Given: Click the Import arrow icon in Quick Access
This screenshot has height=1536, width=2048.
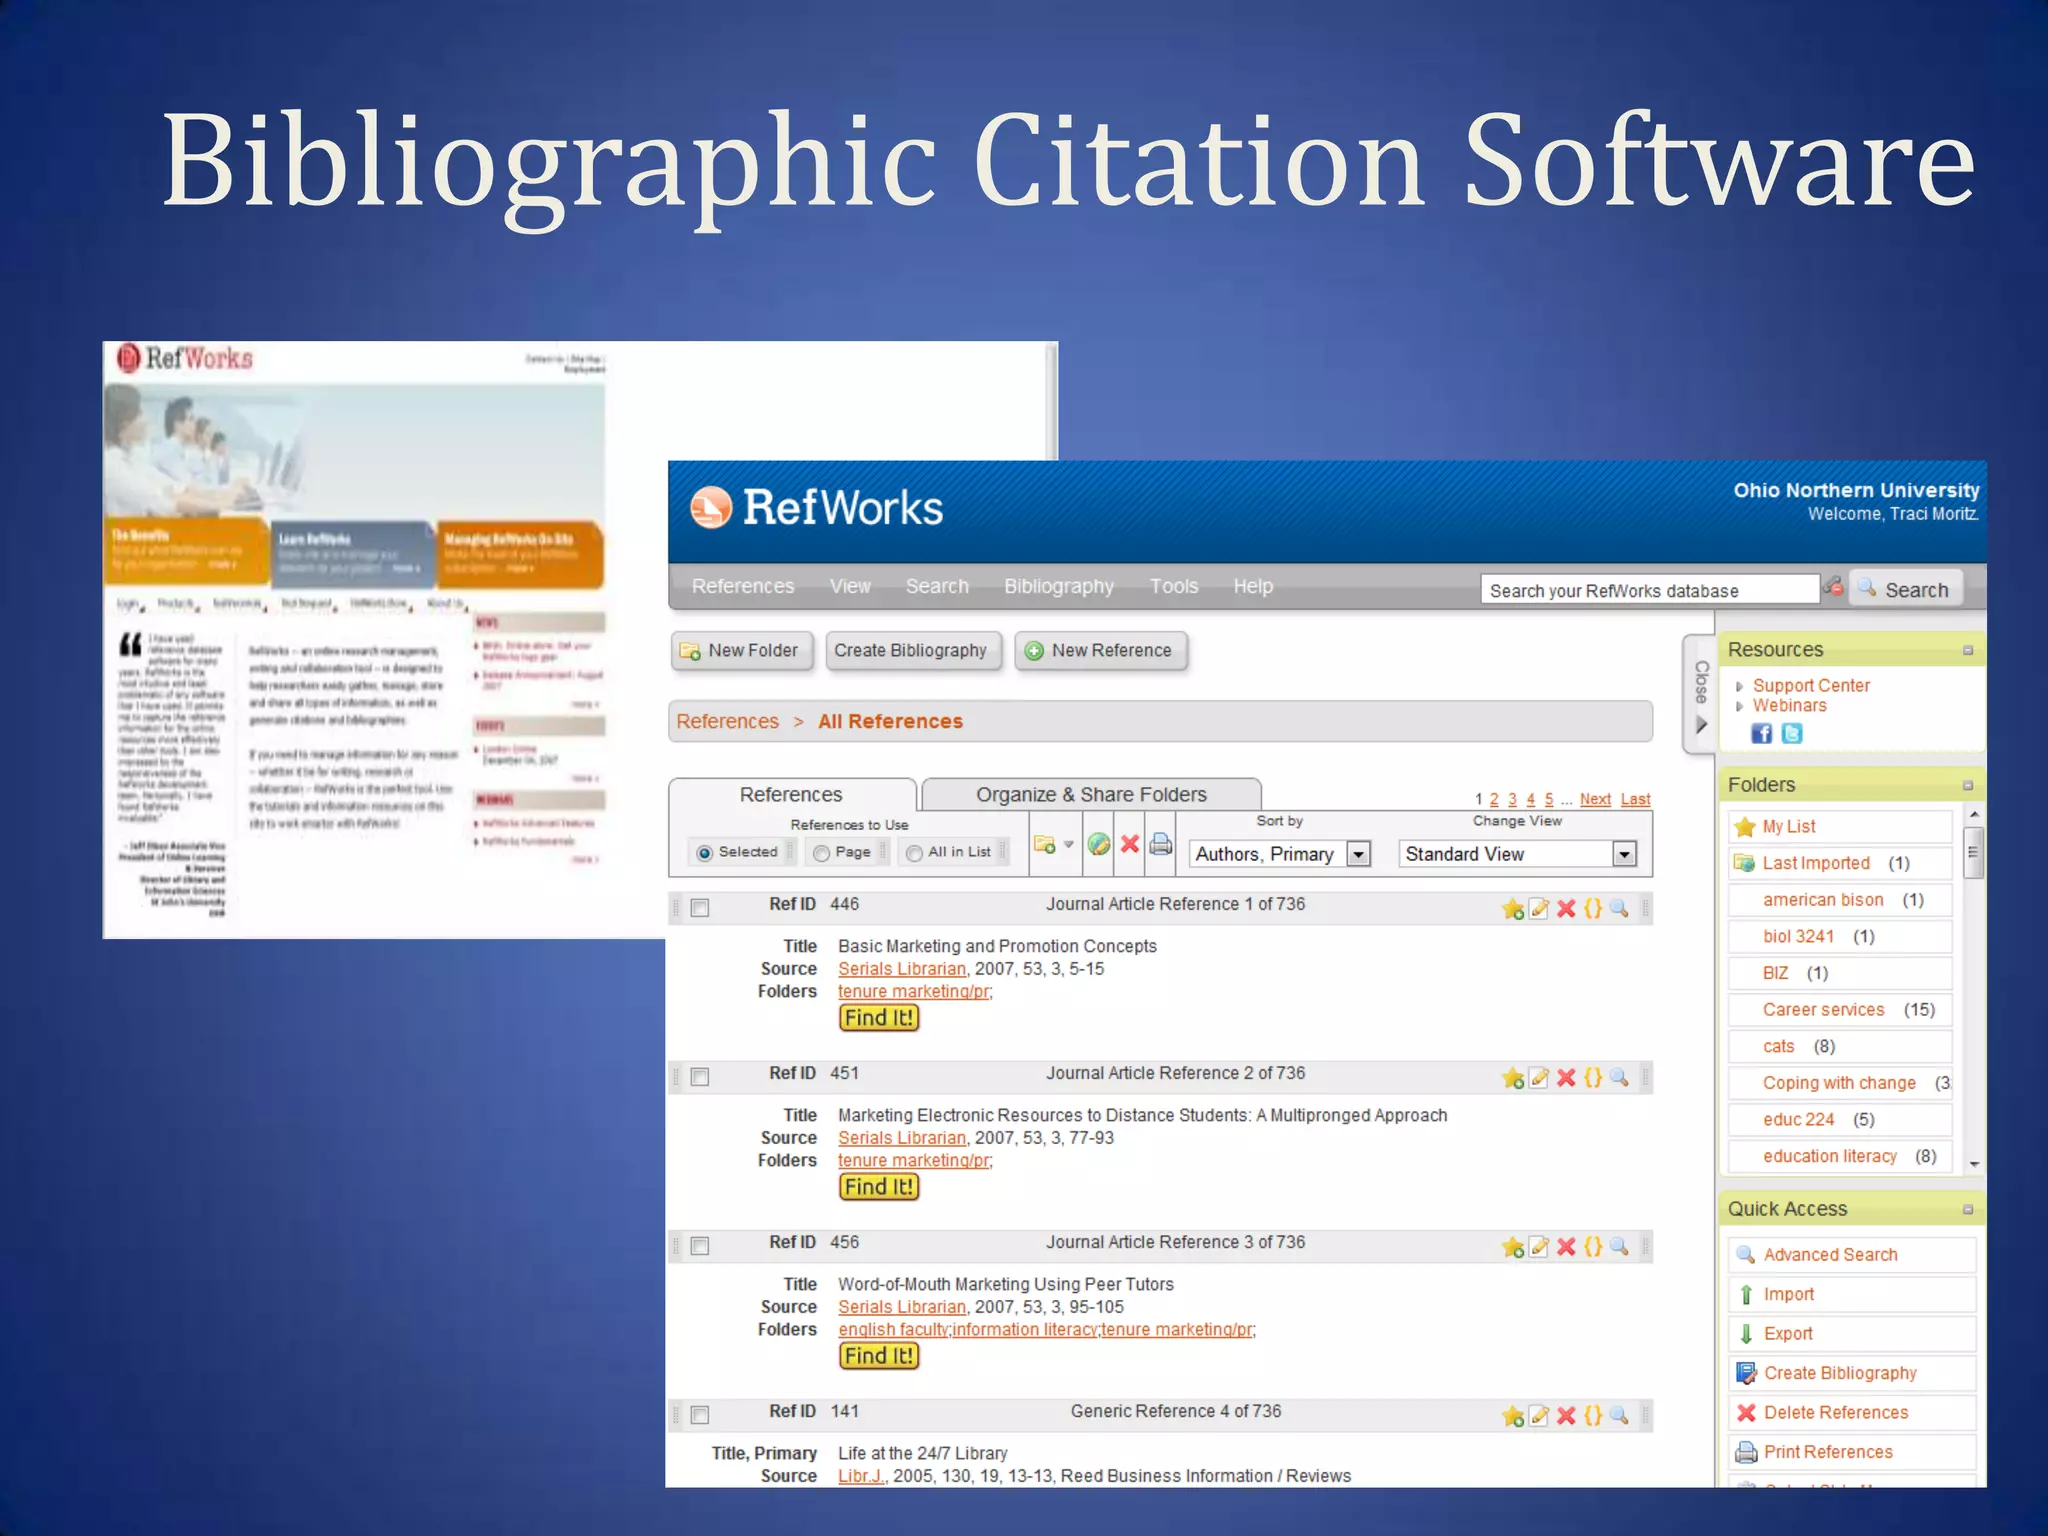Looking at the screenshot, I should [x=1746, y=1295].
